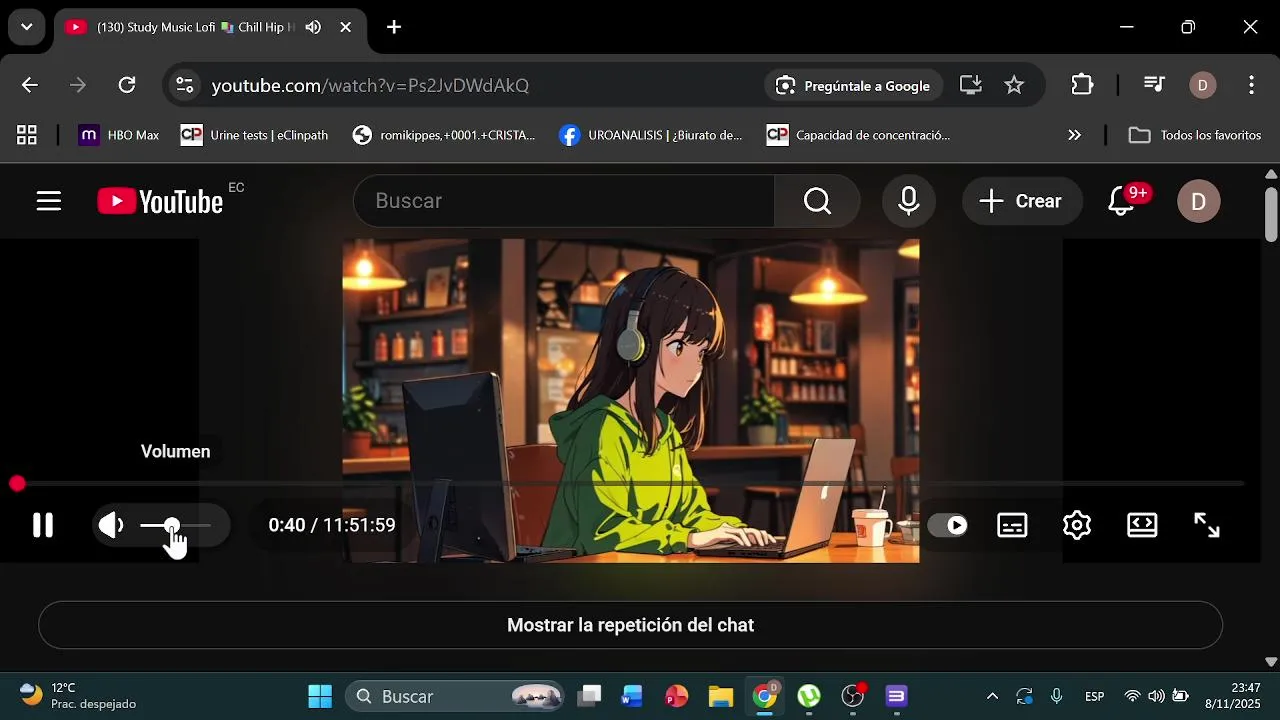1280x720 pixels.
Task: Open the Capacidad de concentració bookmark
Action: pos(858,135)
